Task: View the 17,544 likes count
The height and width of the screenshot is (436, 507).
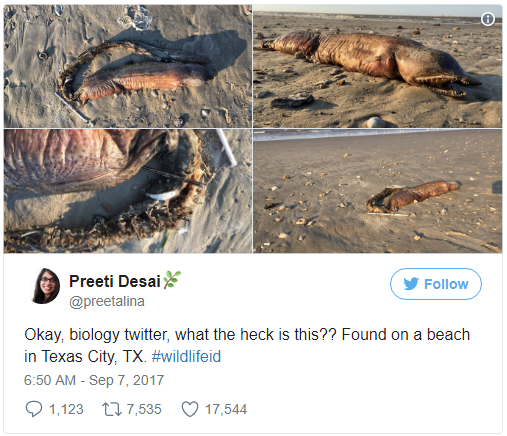Action: click(226, 409)
